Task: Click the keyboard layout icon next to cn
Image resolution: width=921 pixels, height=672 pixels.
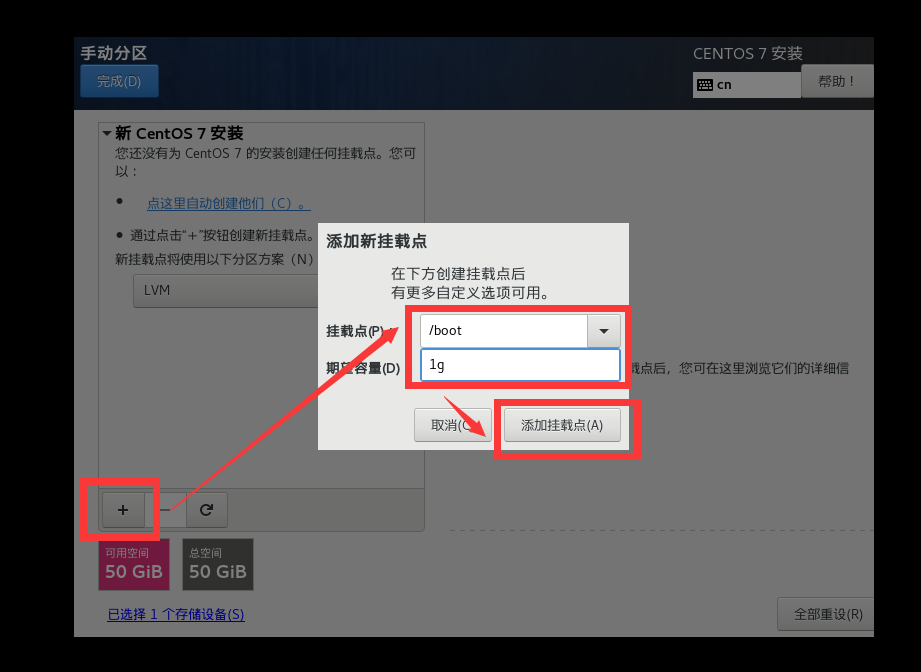Action: [705, 85]
